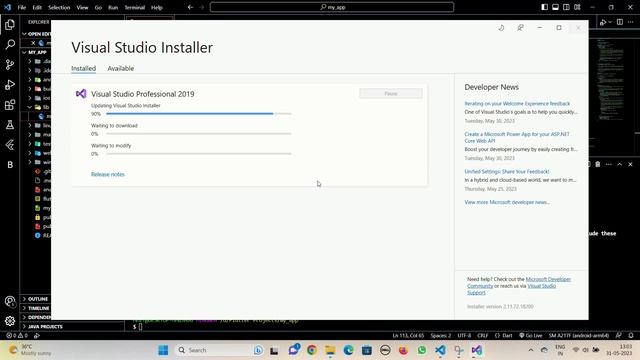Viewport: 640px width, 360px height.
Task: Open 'Unified Settings: Share Your Feedback' link
Action: tap(507, 171)
